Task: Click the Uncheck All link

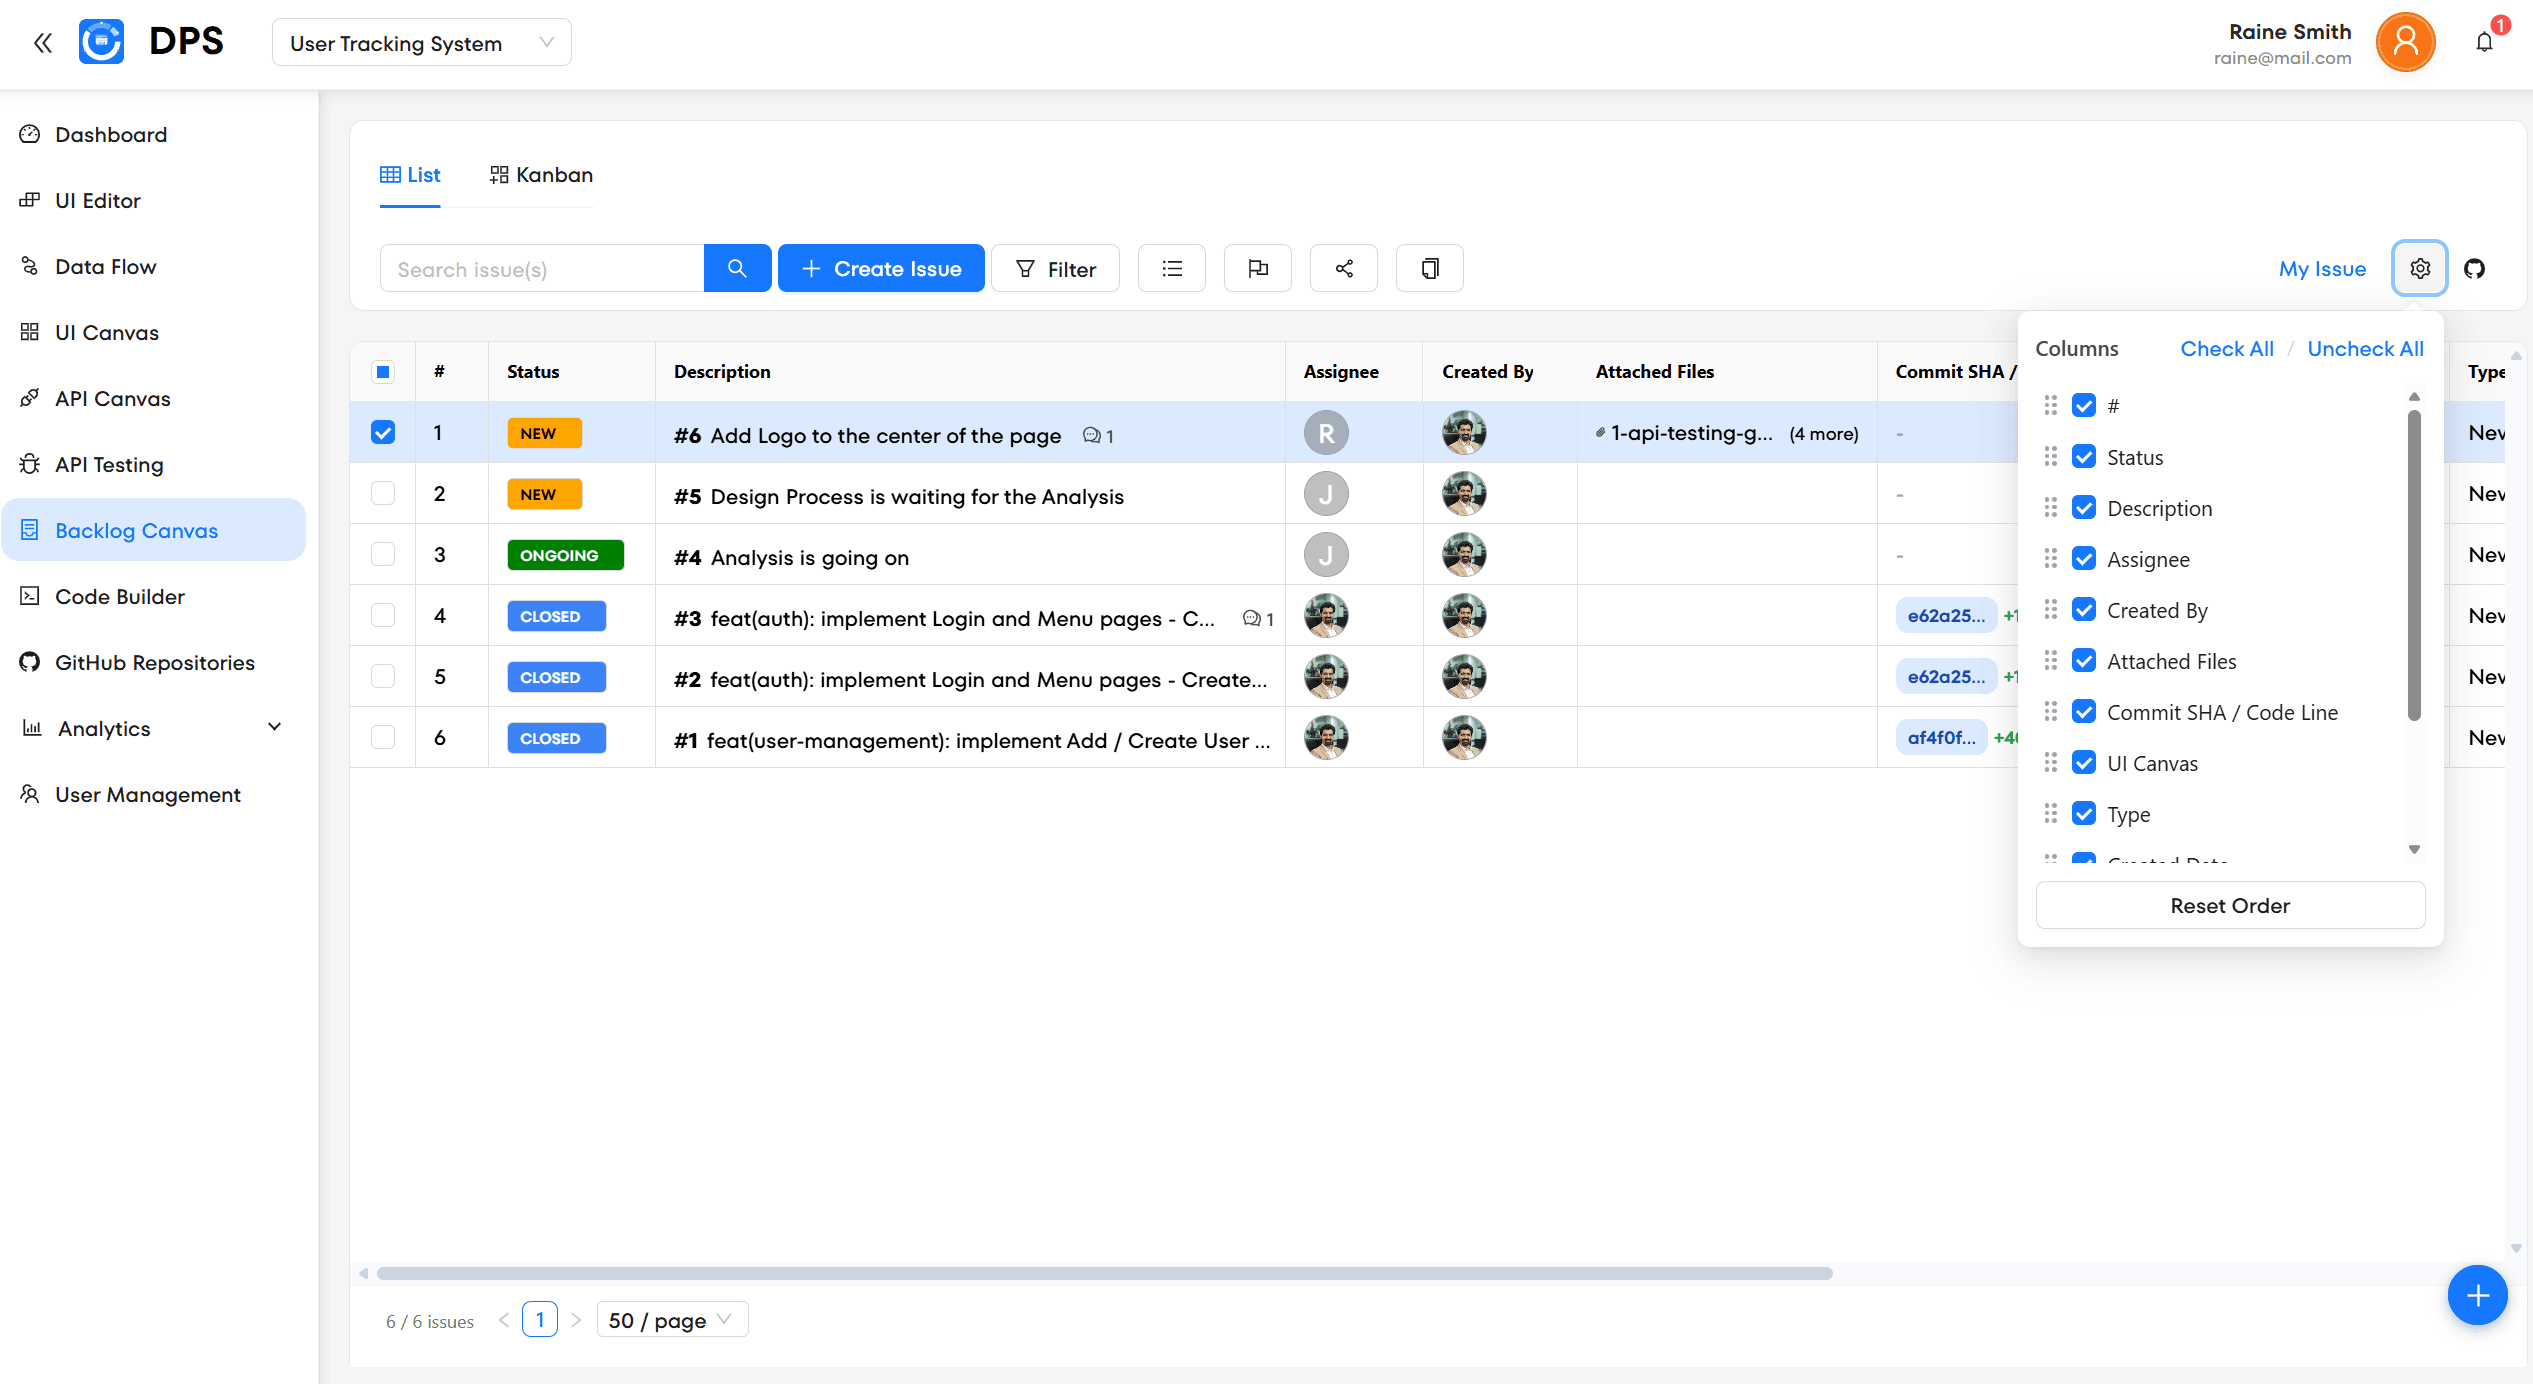Action: click(x=2365, y=349)
